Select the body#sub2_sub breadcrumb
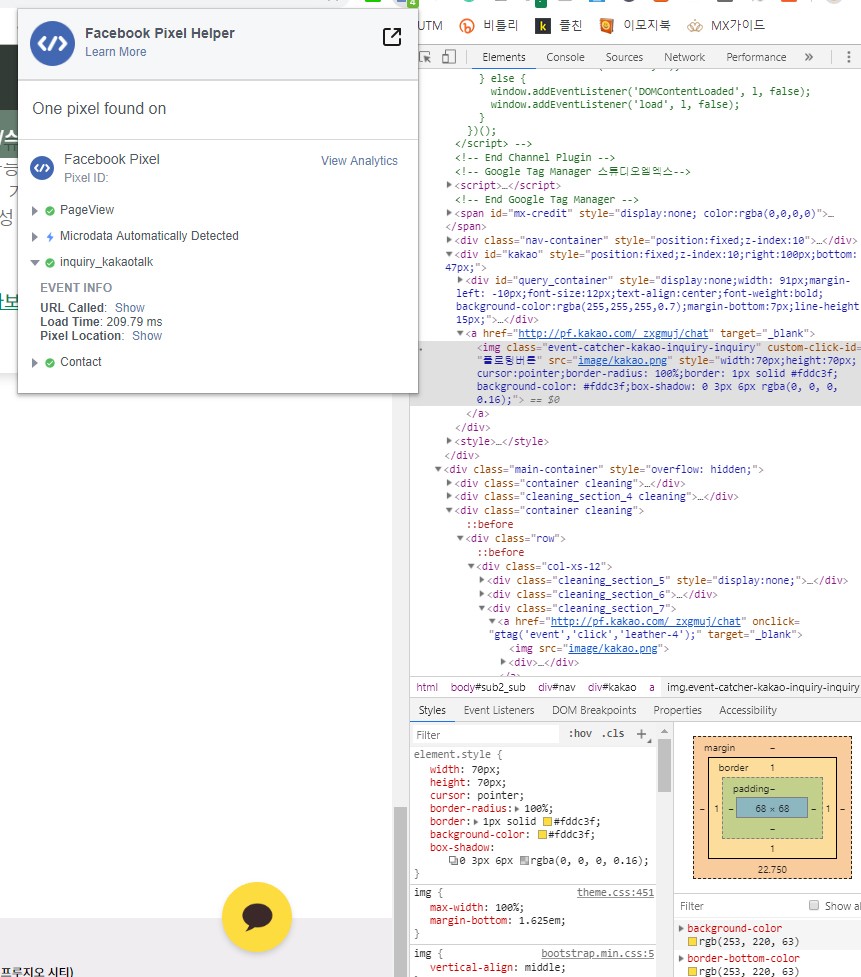This screenshot has width=861, height=977. coord(488,687)
